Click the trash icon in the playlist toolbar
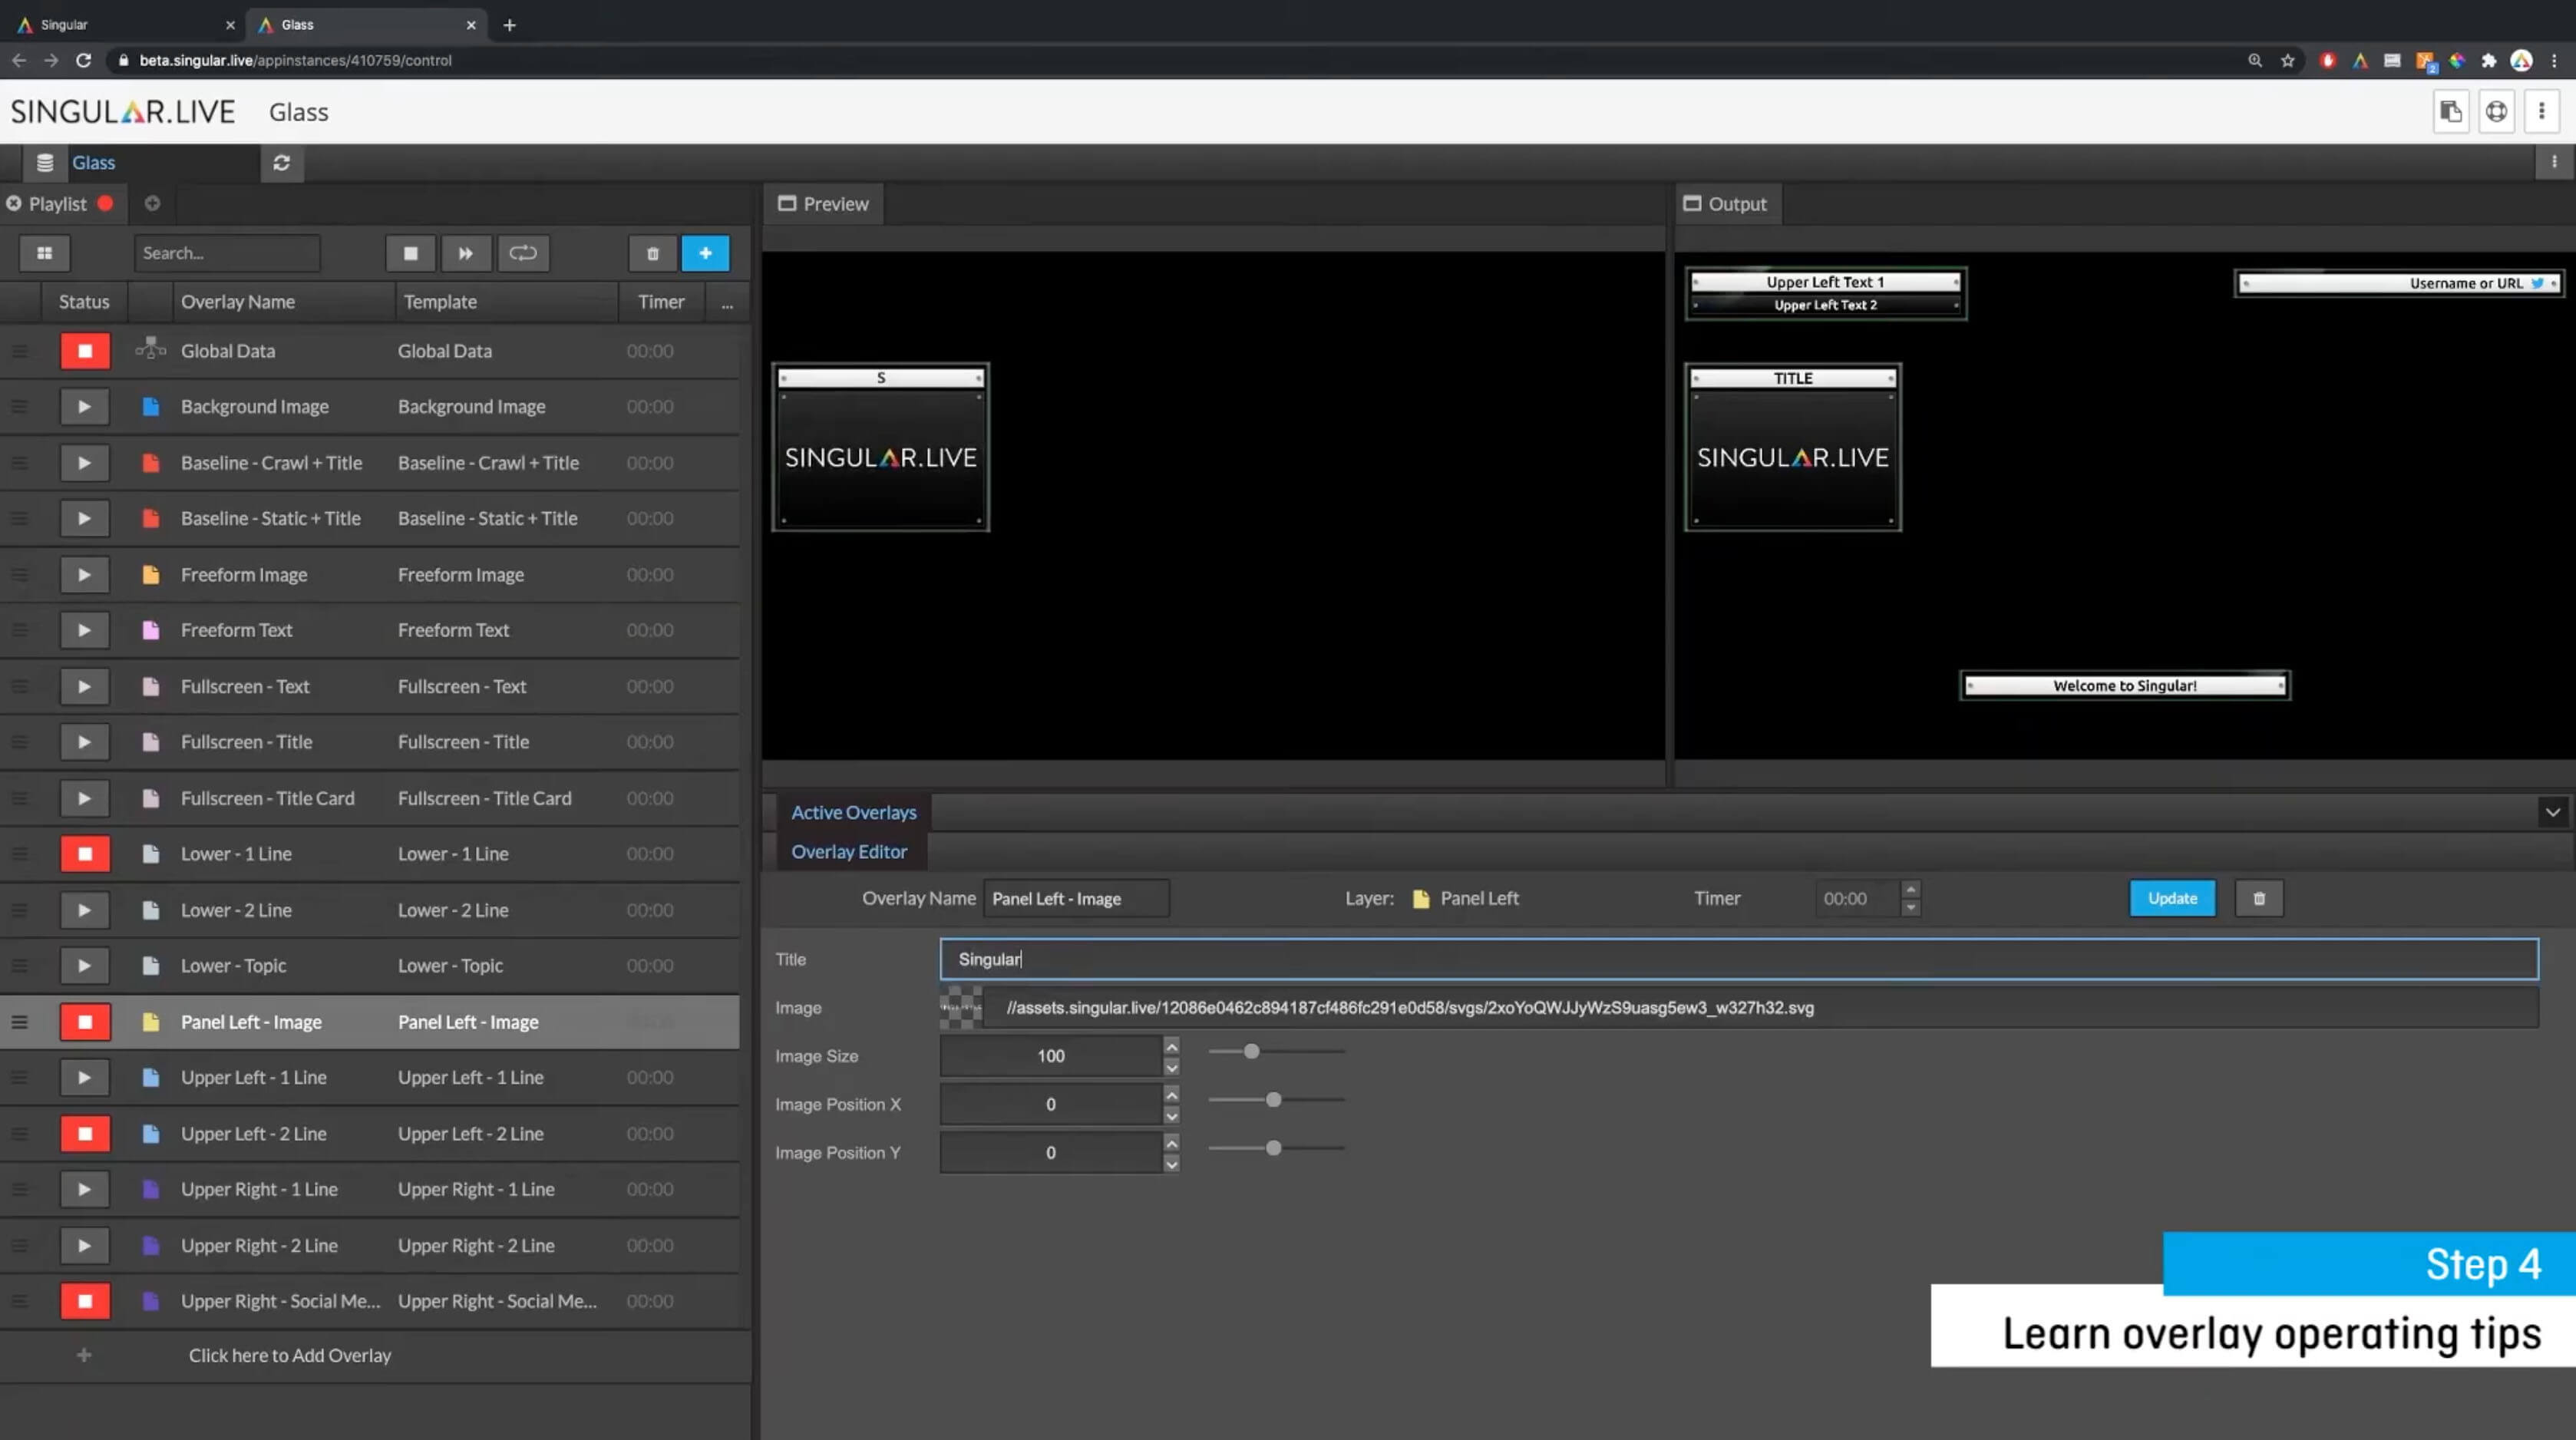The width and height of the screenshot is (2576, 1440). click(x=652, y=254)
